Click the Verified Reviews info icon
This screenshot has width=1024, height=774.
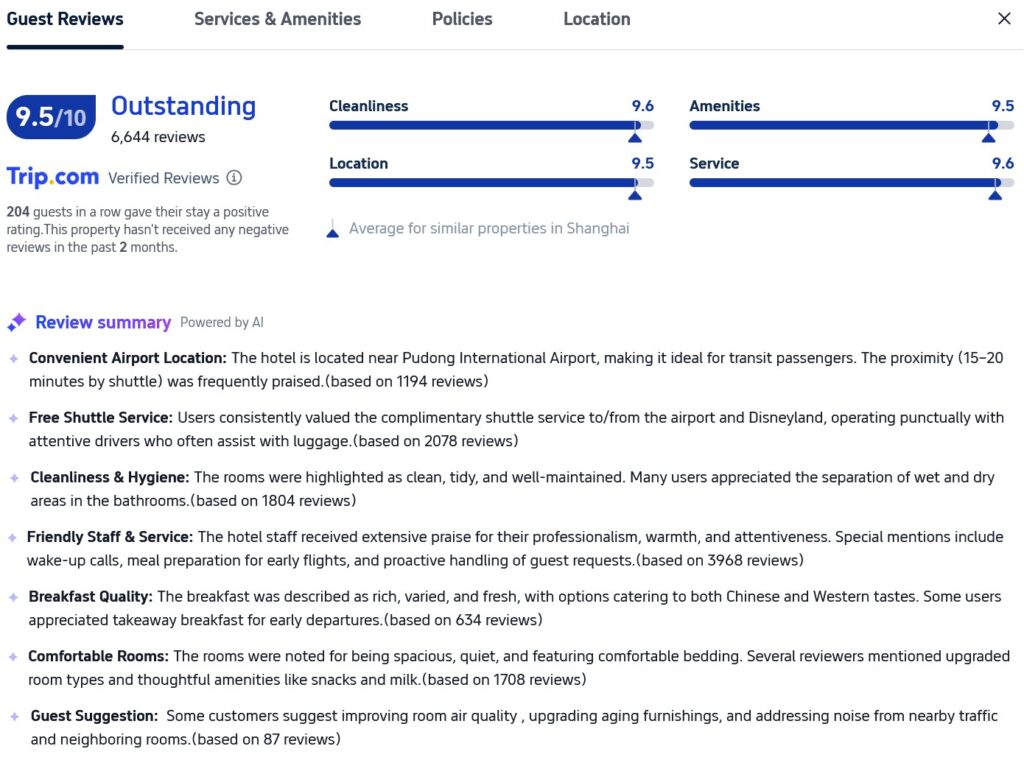[234, 178]
